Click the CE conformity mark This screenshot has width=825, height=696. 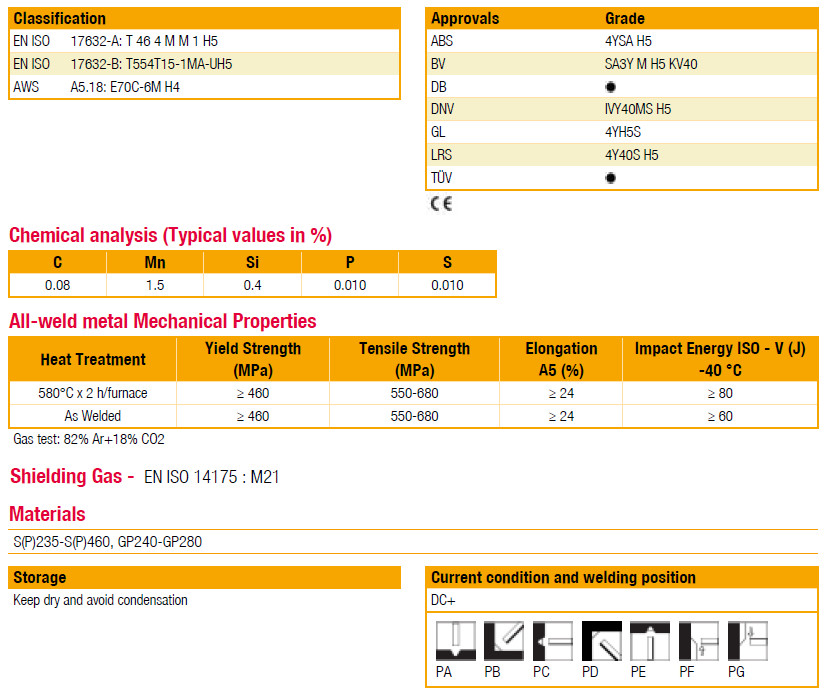(441, 204)
